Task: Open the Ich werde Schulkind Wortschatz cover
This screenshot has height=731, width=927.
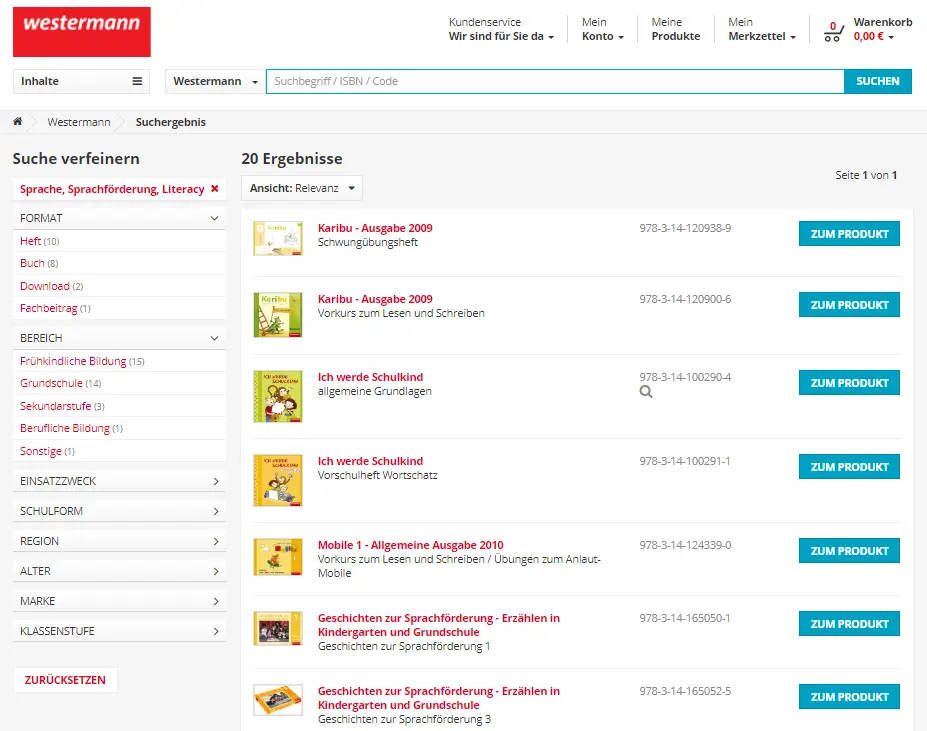Action: 277,479
